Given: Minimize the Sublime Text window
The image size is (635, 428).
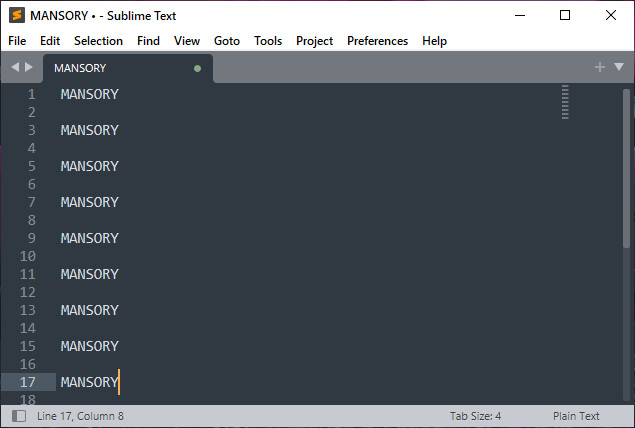Looking at the screenshot, I should click(x=520, y=15).
